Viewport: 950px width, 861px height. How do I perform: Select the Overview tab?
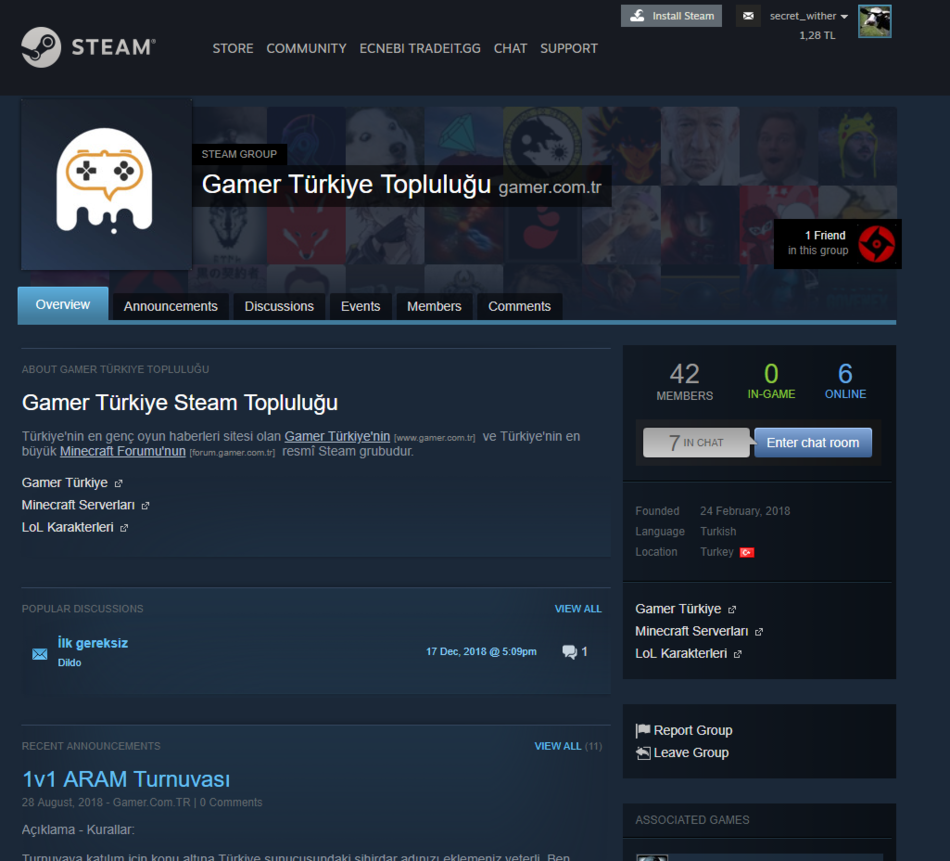pos(63,305)
